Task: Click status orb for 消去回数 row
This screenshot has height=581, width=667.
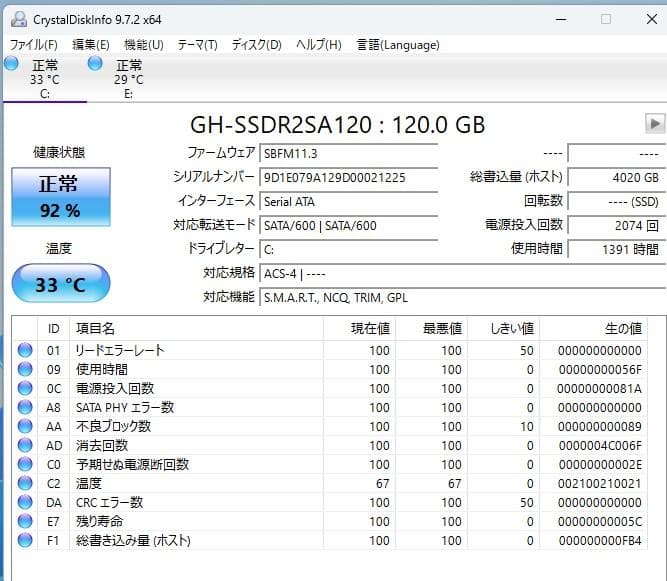Action: tap(25, 445)
